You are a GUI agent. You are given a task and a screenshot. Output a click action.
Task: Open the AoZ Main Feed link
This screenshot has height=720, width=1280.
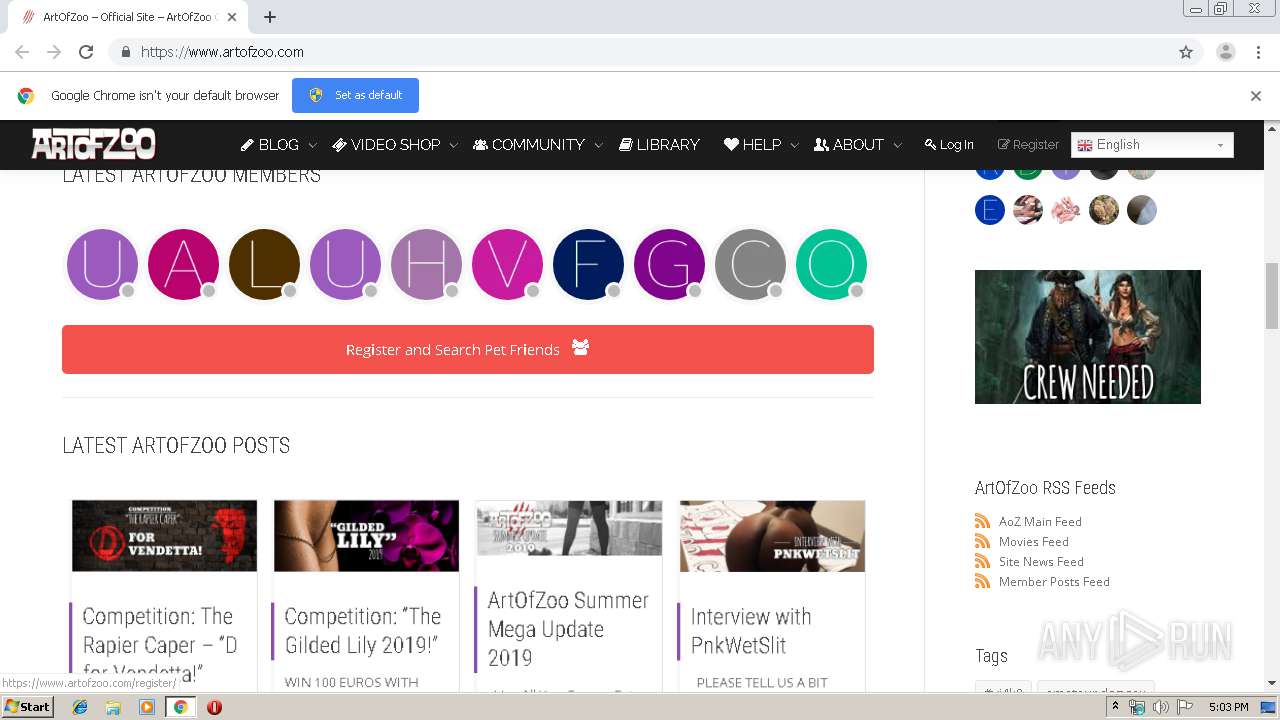(1040, 521)
